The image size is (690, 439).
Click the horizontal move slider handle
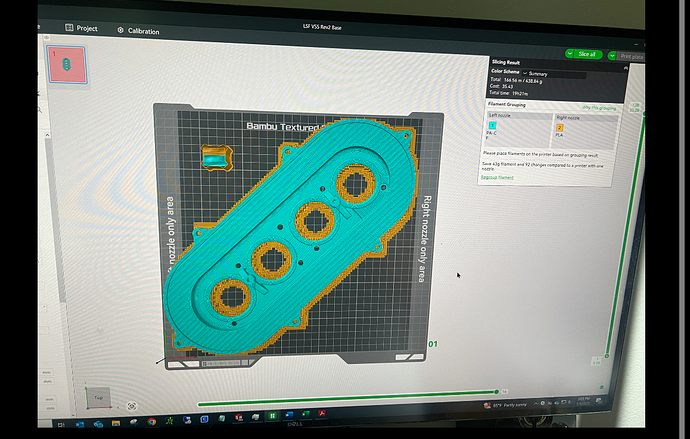pos(496,391)
